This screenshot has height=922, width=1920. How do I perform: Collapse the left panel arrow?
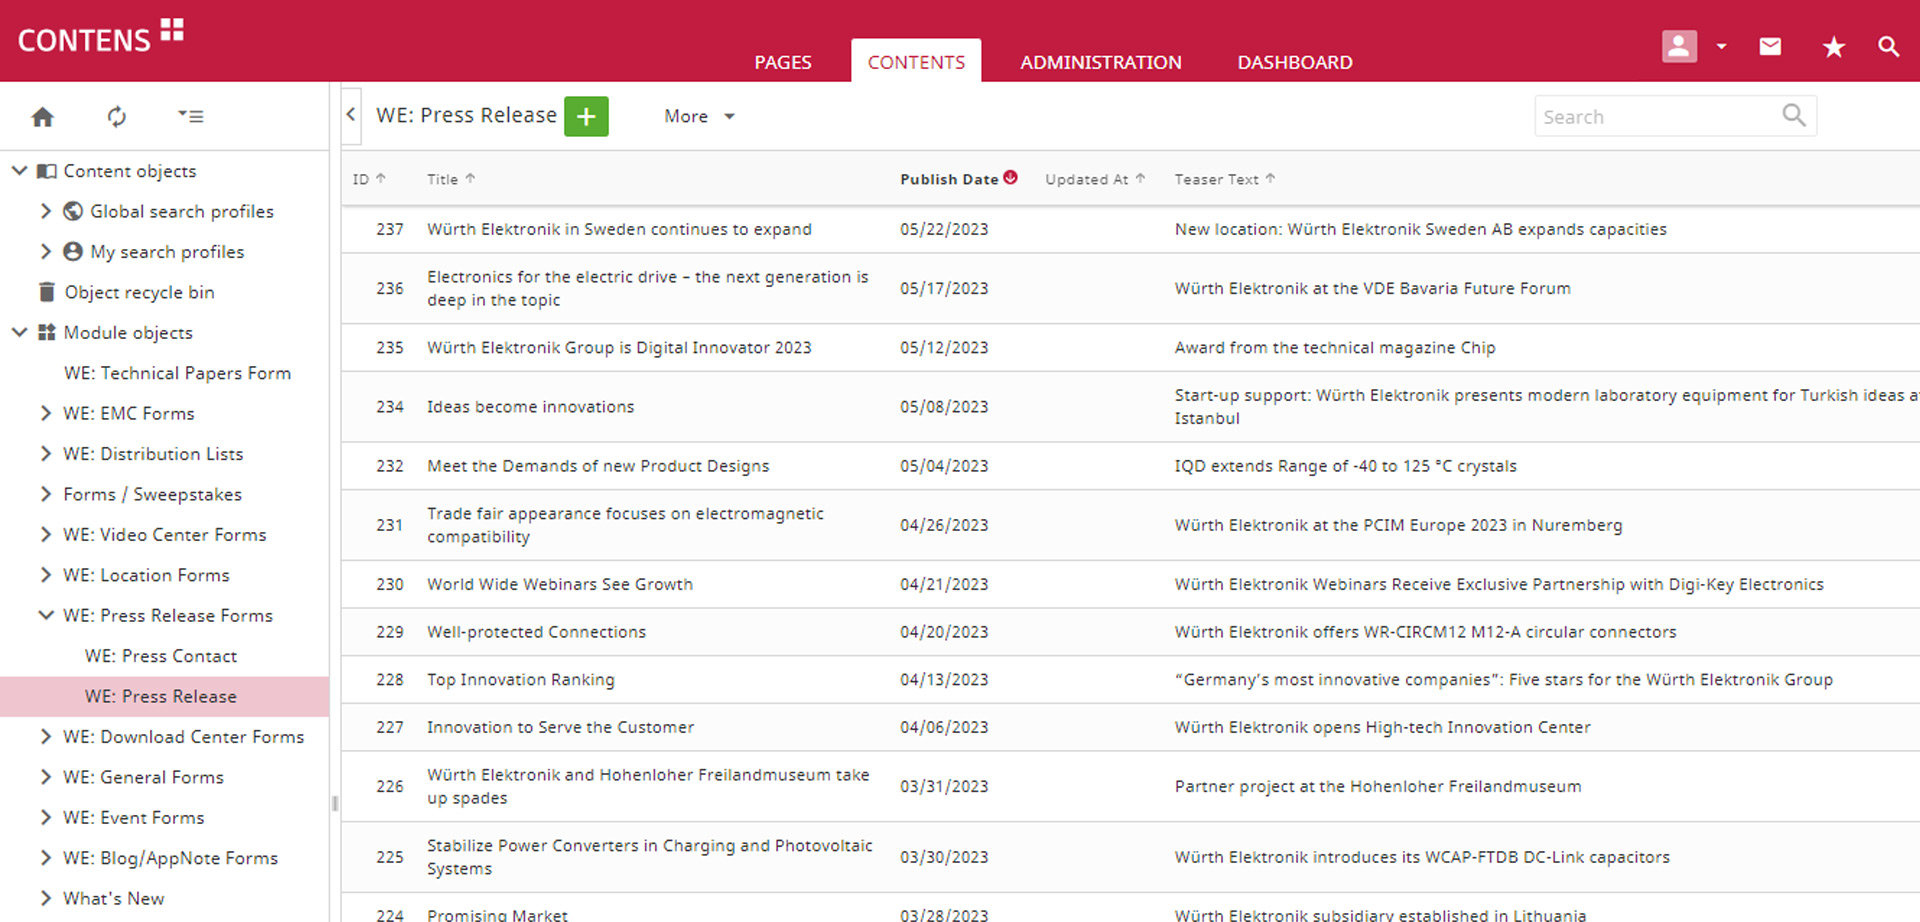(351, 115)
